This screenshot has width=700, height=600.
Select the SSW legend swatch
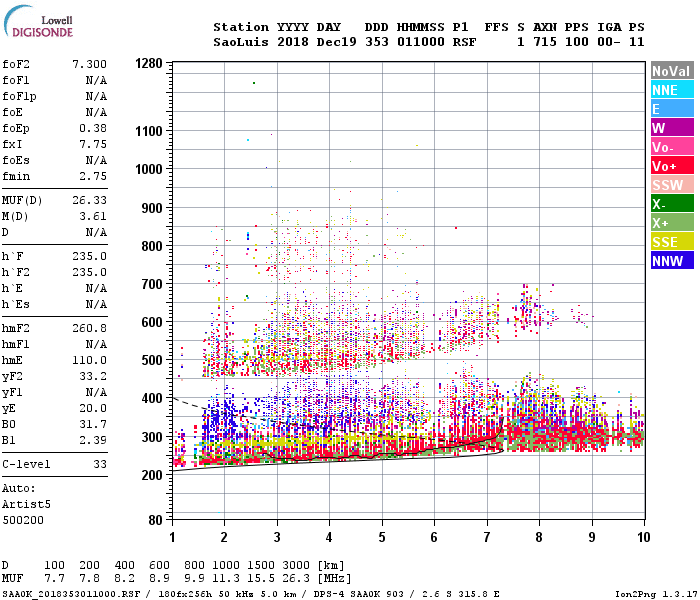pos(672,185)
